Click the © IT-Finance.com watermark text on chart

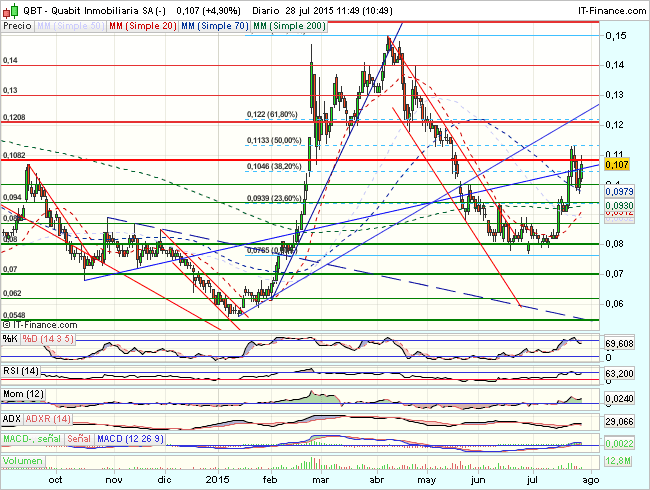tap(40, 325)
